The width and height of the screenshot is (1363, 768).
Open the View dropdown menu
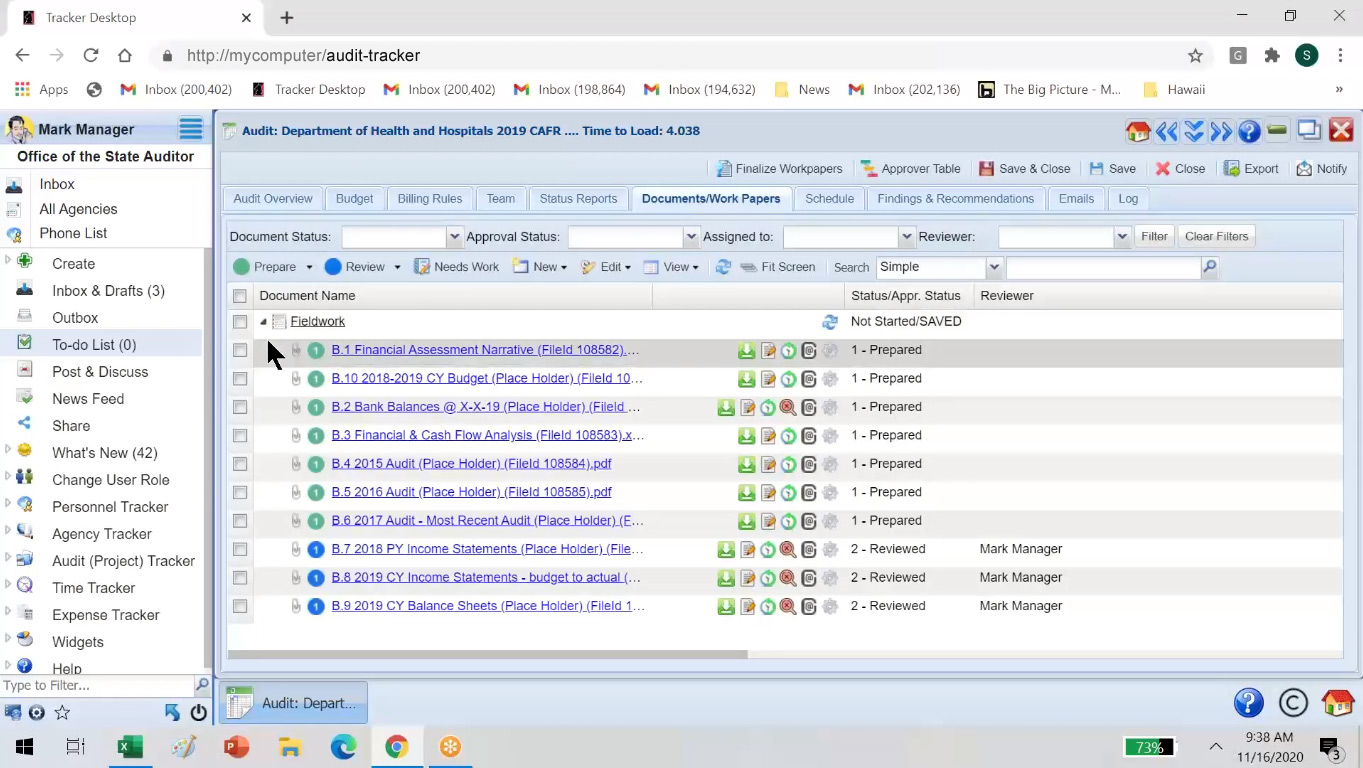click(x=671, y=267)
